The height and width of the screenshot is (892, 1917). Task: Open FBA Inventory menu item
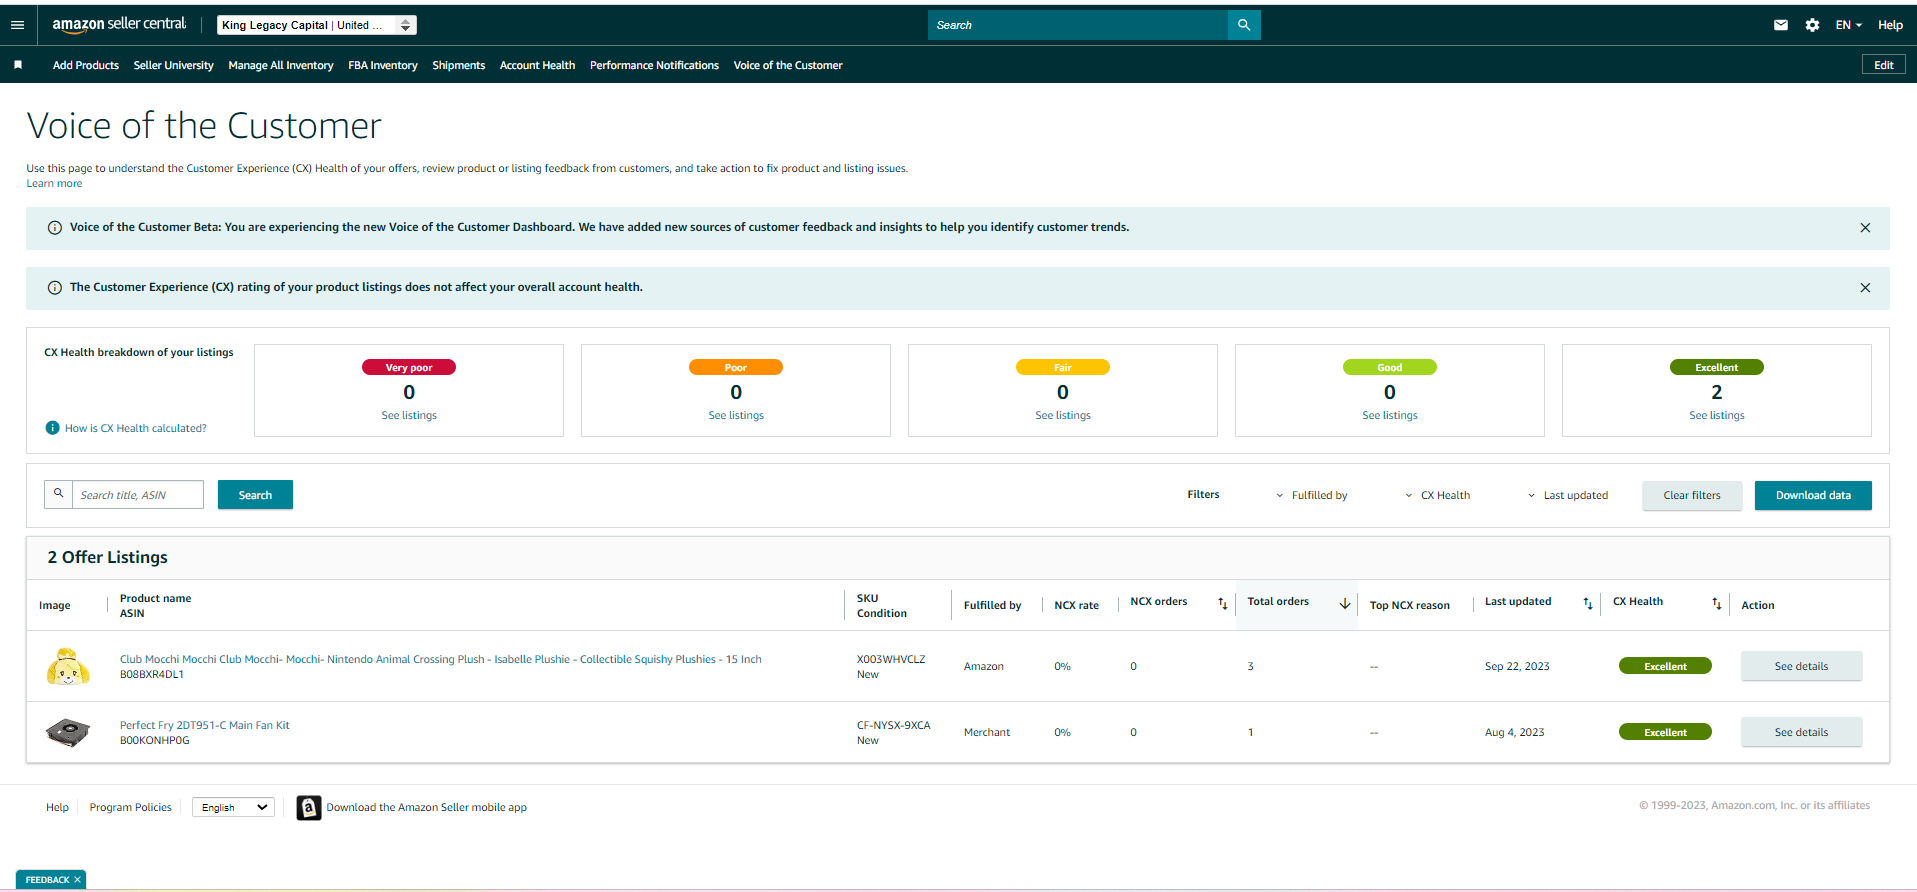click(x=383, y=65)
